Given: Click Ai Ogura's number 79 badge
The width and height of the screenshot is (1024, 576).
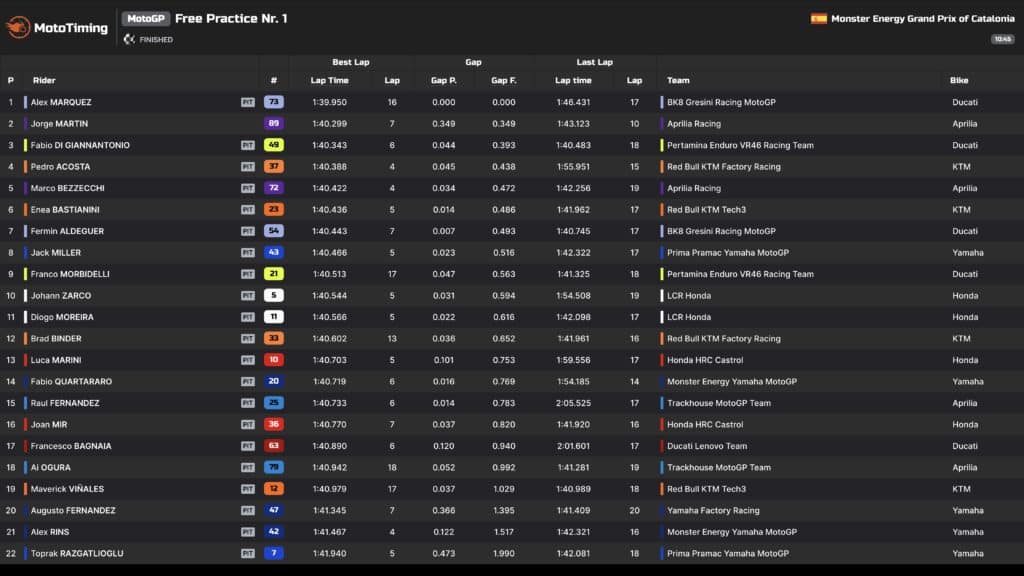Looking at the screenshot, I should 274,468.
